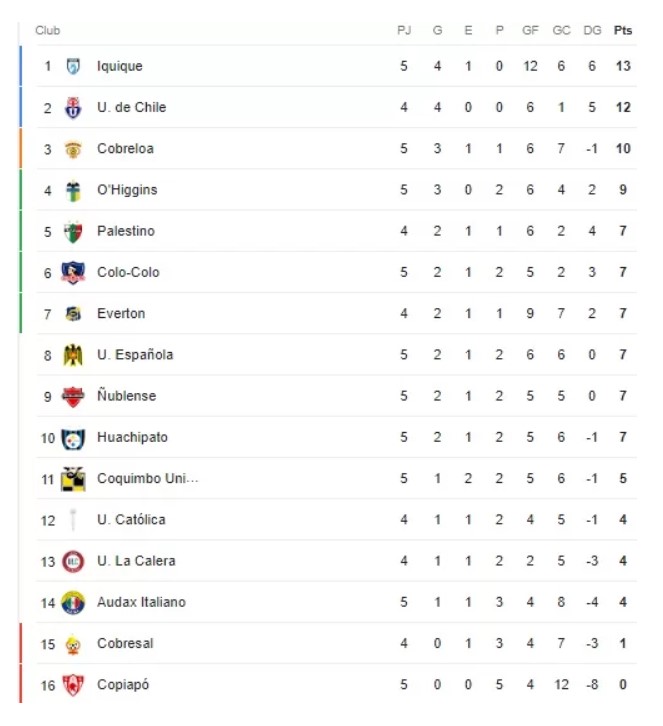This screenshot has width=663, height=726.
Task: Select the Club column header
Action: click(x=48, y=31)
